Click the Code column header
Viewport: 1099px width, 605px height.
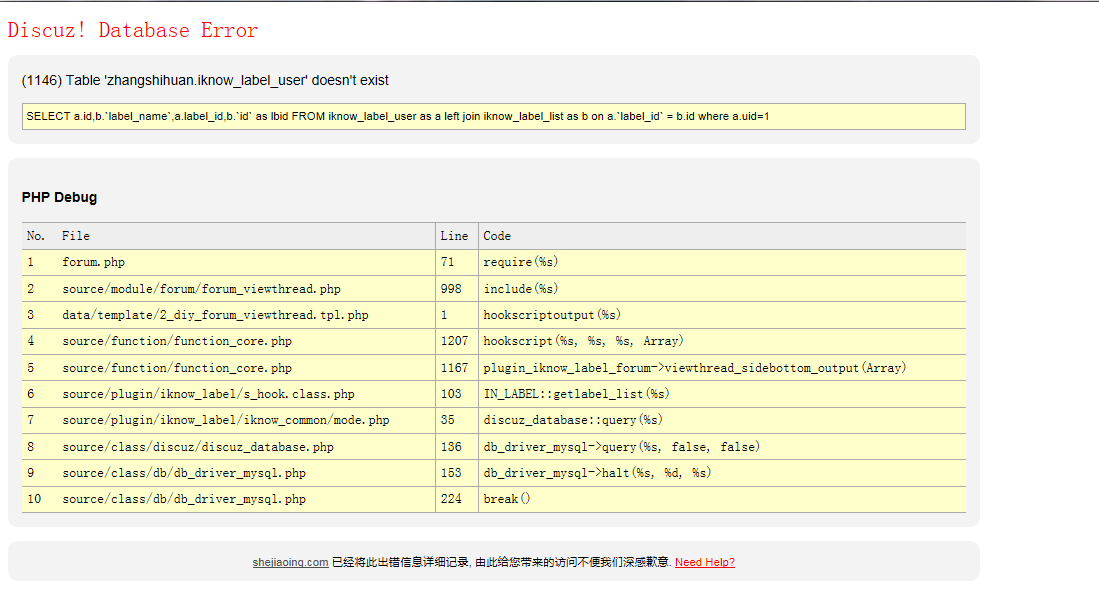pos(497,236)
